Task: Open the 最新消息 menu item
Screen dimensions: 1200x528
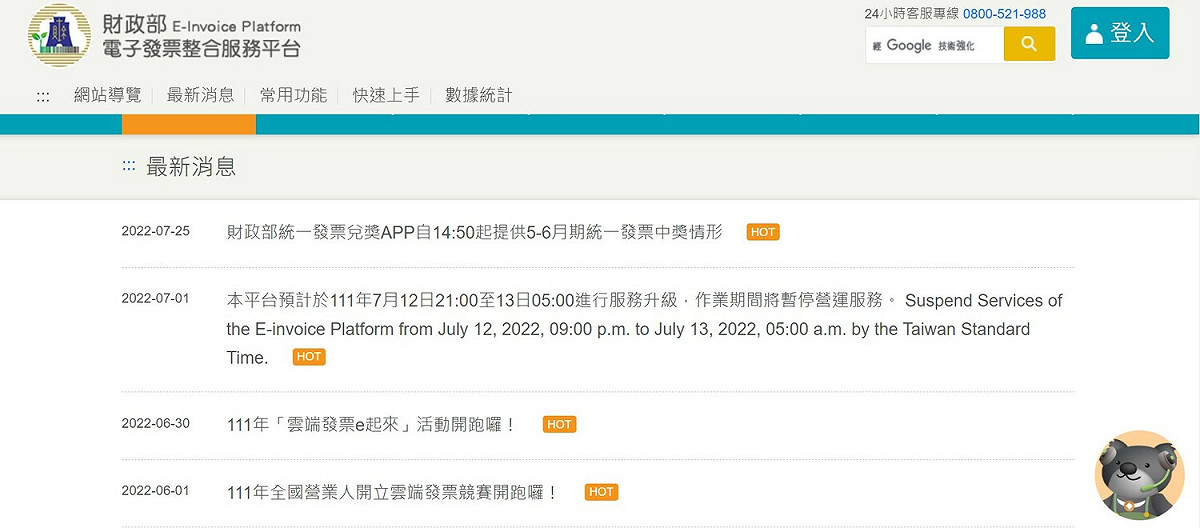Action: pos(201,95)
